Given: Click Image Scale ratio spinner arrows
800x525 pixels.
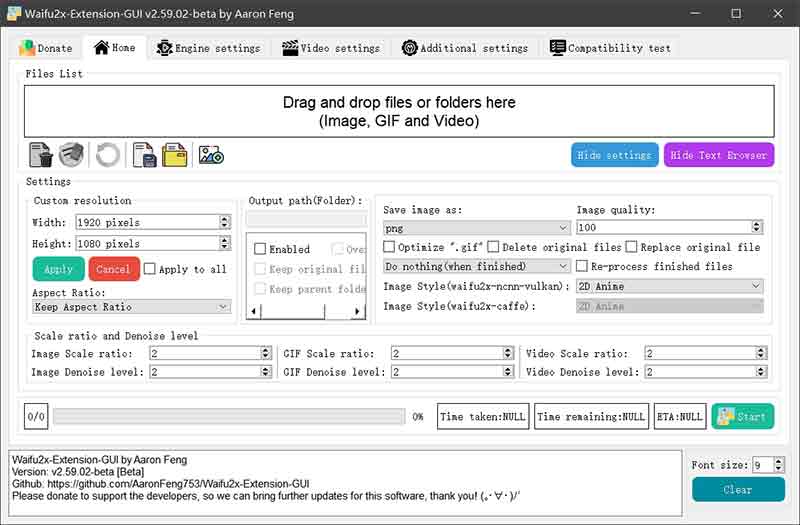Looking at the screenshot, I should (265, 353).
